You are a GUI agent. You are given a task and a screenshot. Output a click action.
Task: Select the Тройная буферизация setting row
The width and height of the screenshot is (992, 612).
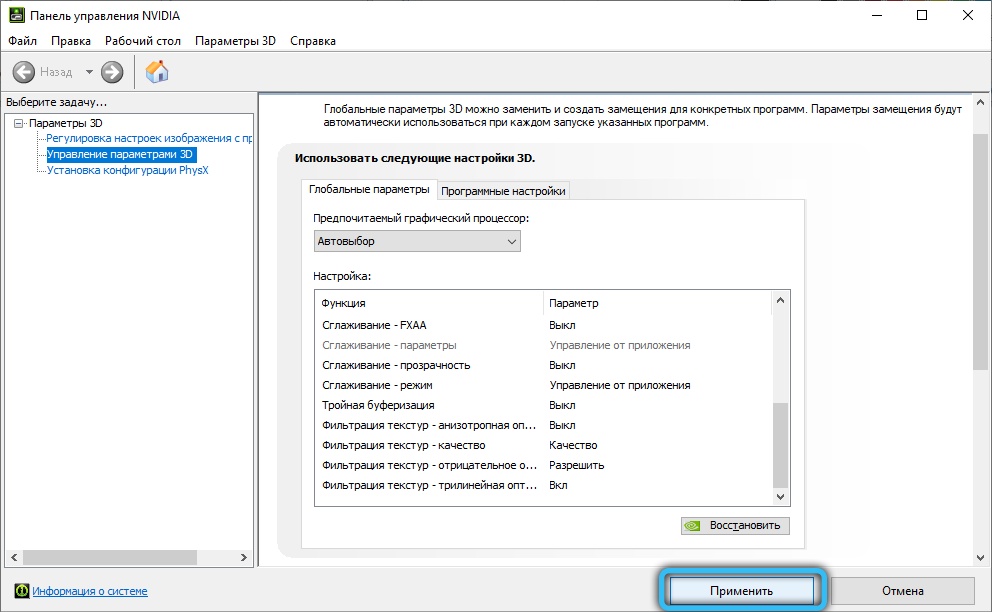click(x=378, y=405)
